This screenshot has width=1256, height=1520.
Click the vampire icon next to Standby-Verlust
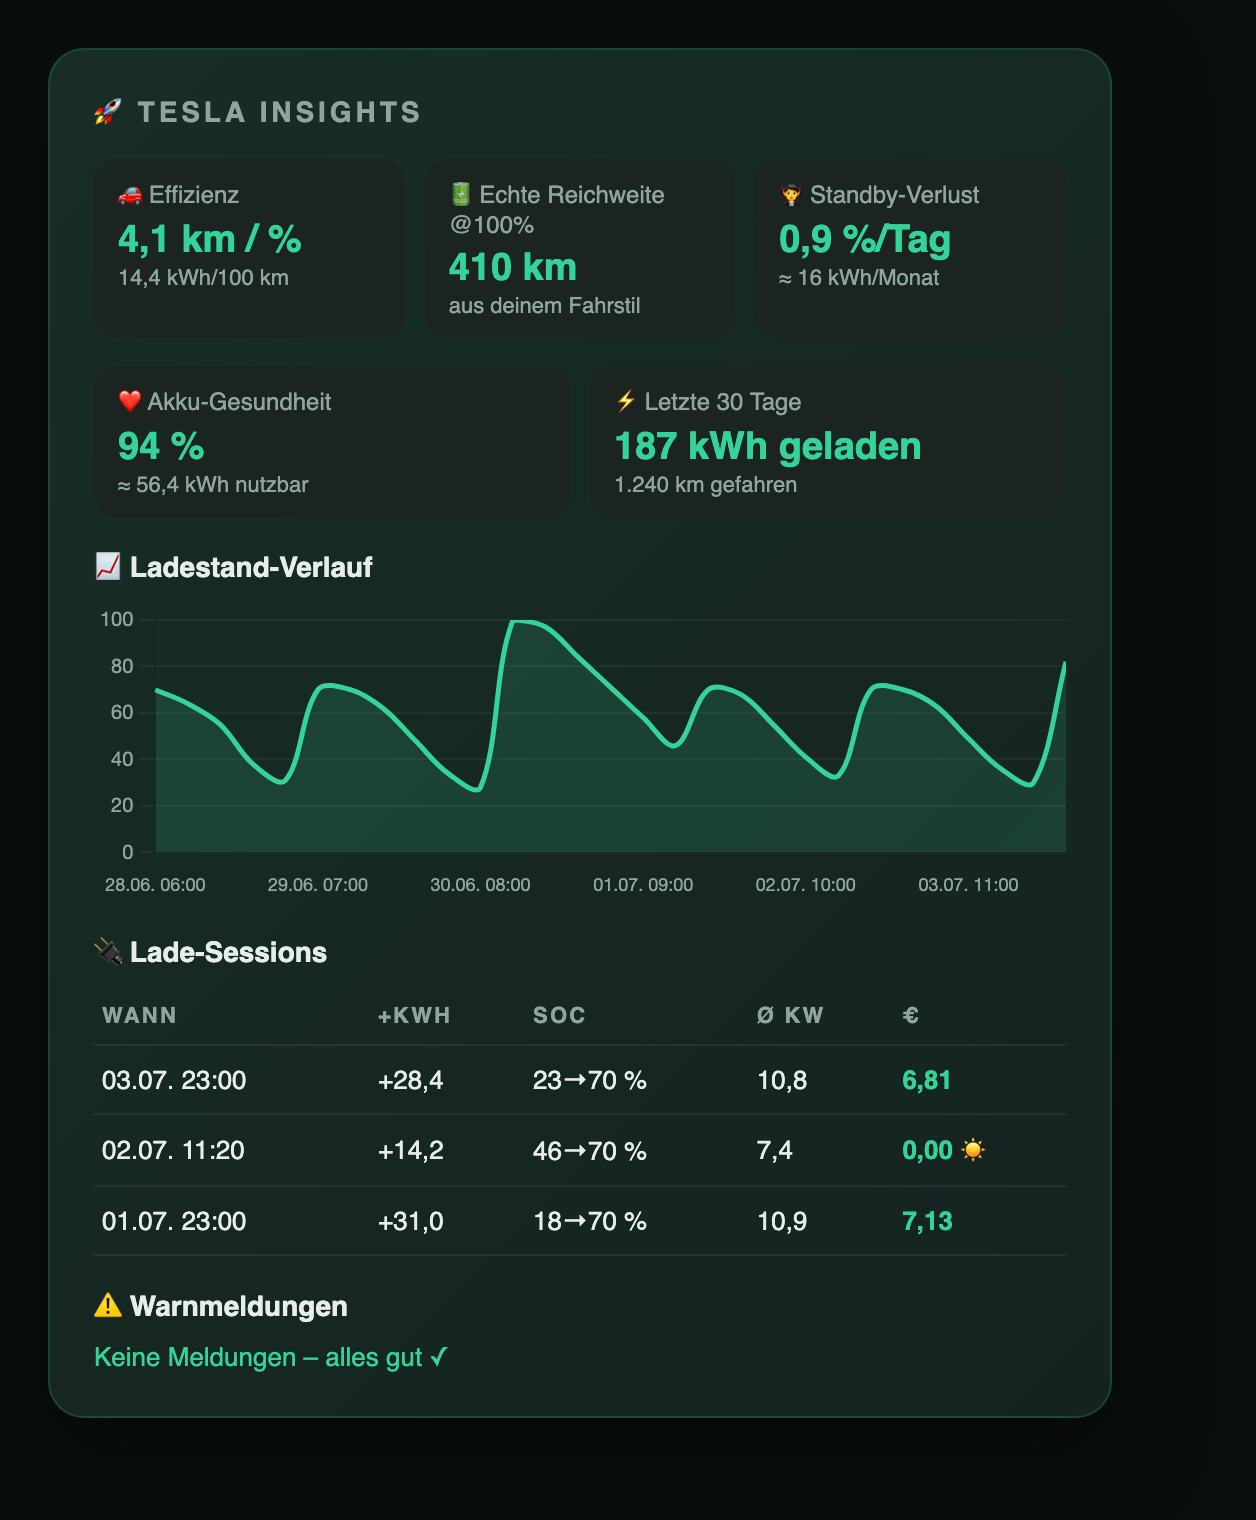[791, 195]
